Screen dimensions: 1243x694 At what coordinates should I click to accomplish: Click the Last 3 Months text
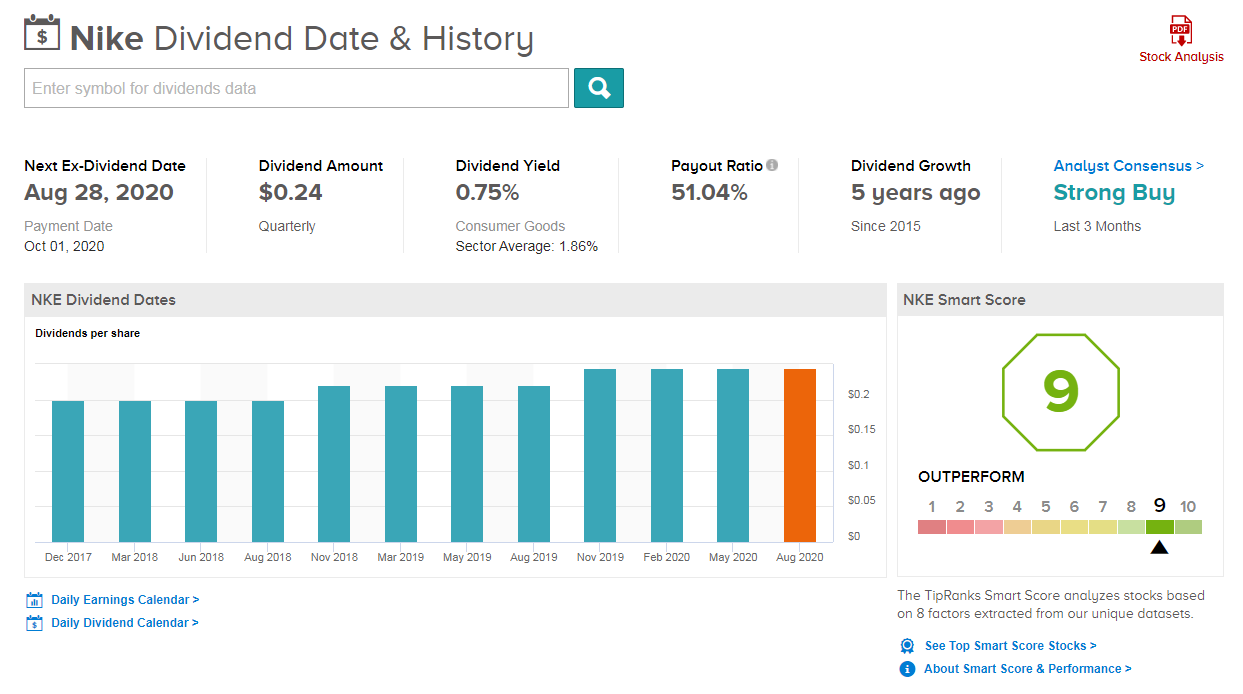1097,226
